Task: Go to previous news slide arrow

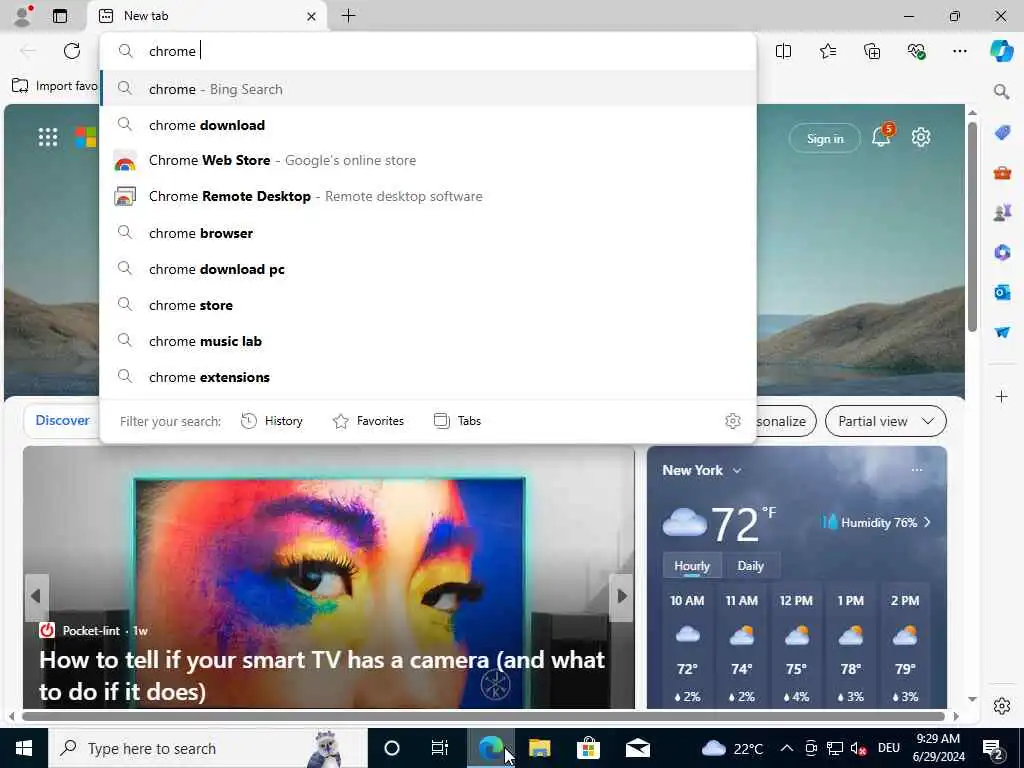Action: [36, 596]
